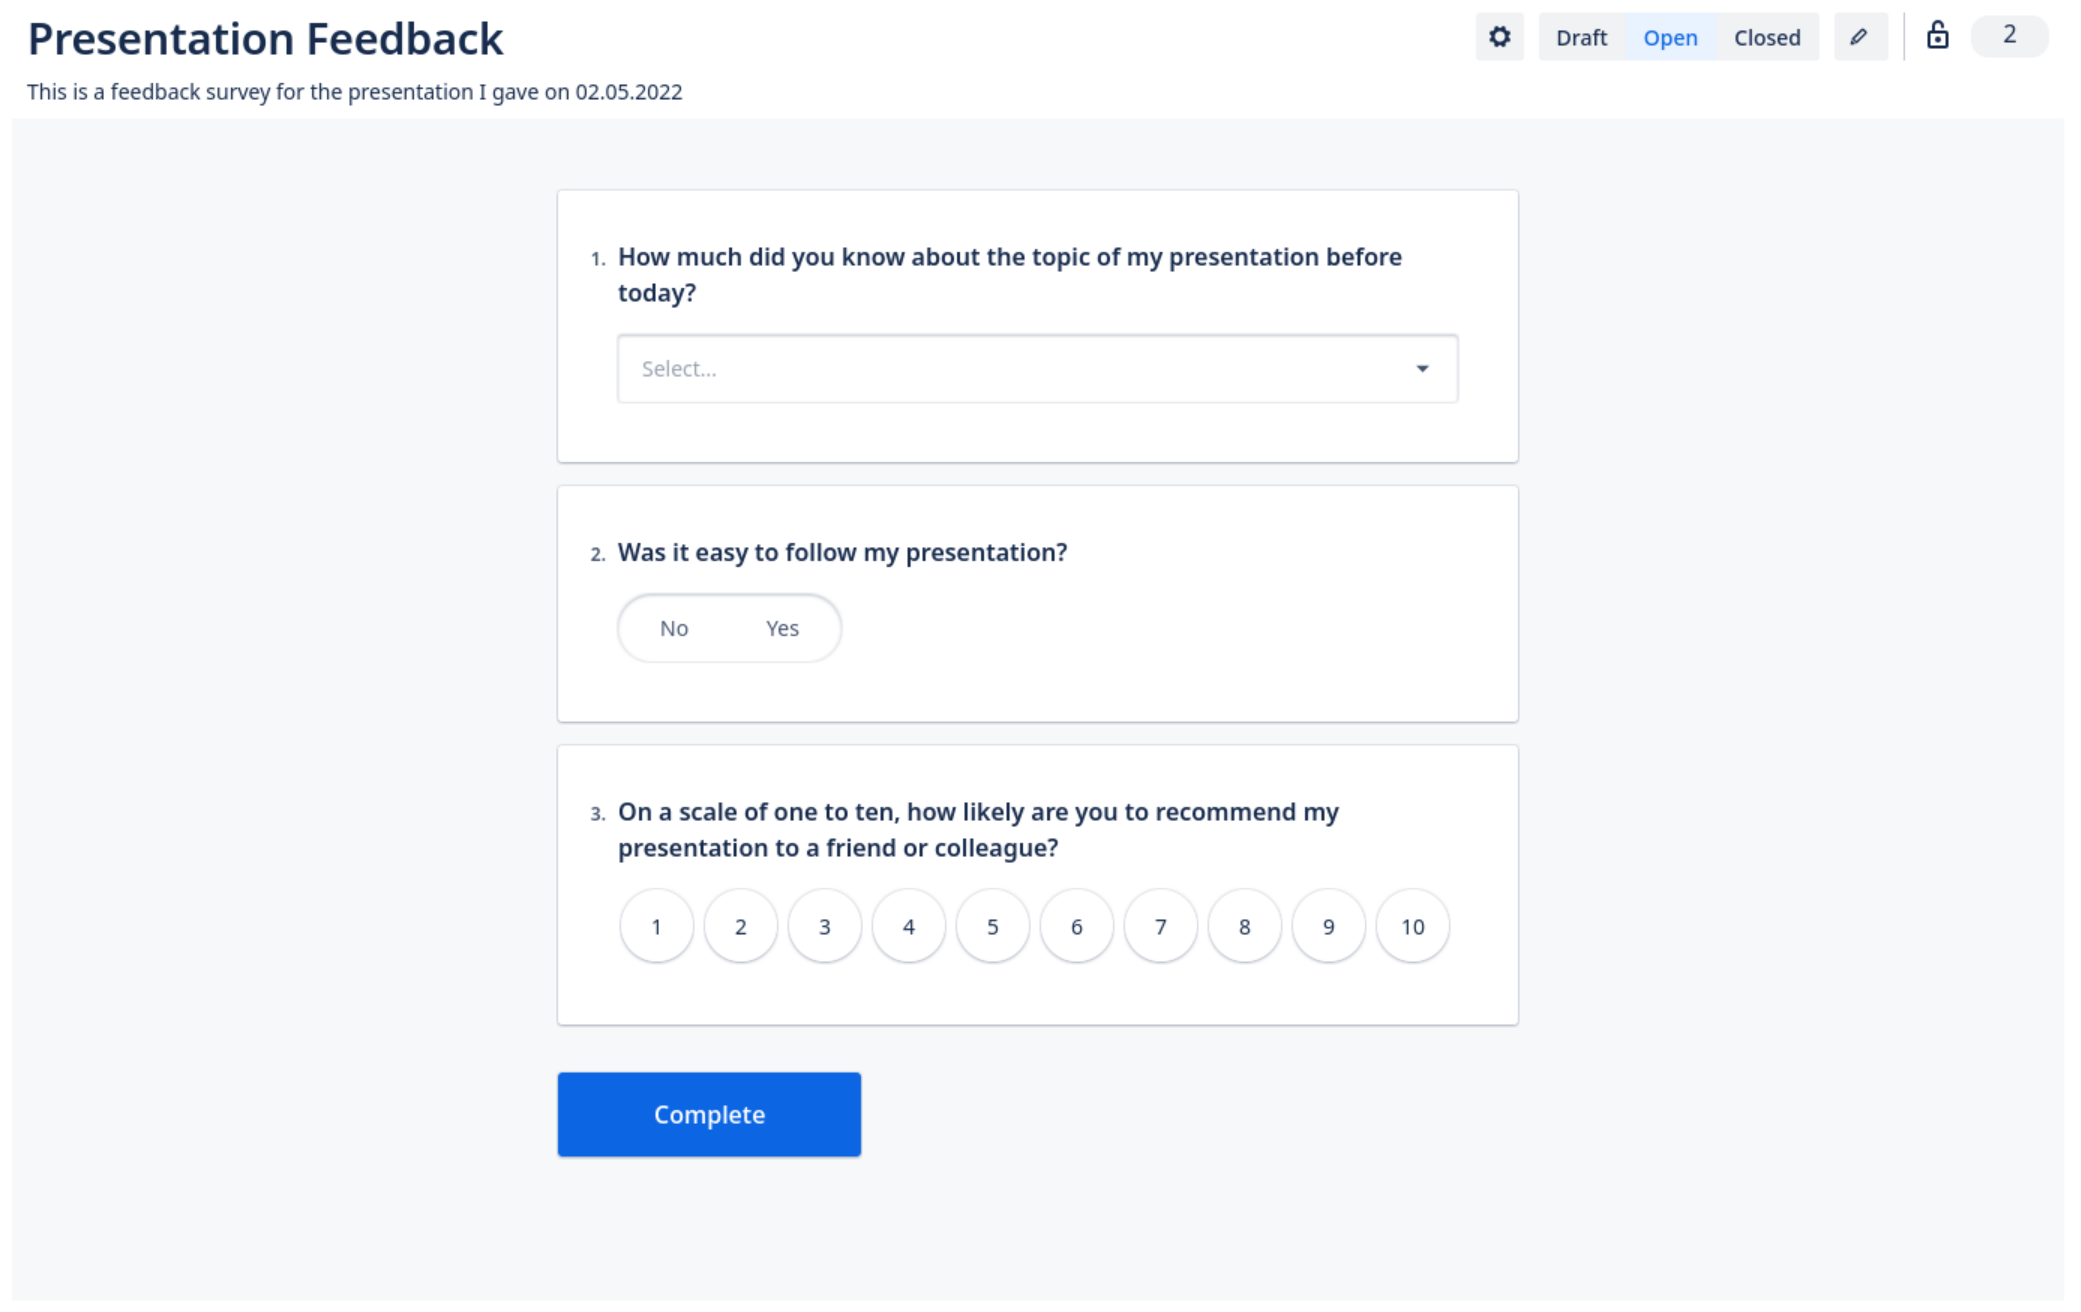The width and height of the screenshot is (2081, 1312).
Task: Choose No for easy to follow
Action: (x=674, y=628)
